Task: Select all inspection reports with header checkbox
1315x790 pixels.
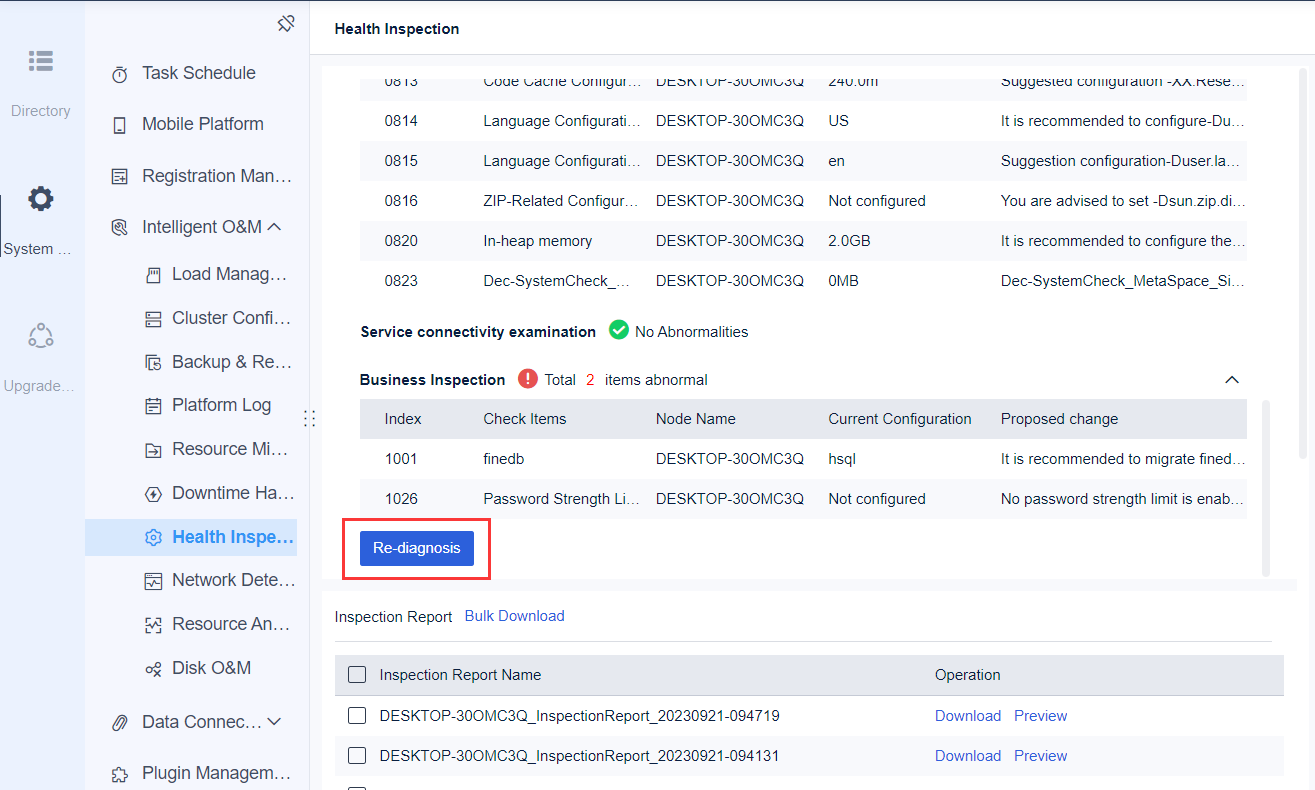Action: click(x=357, y=675)
